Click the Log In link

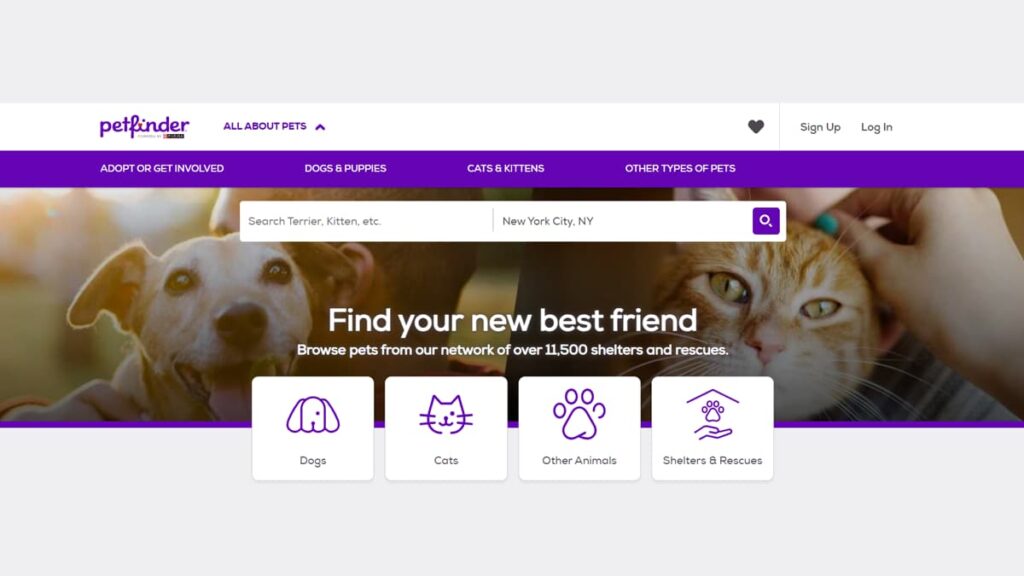[876, 127]
